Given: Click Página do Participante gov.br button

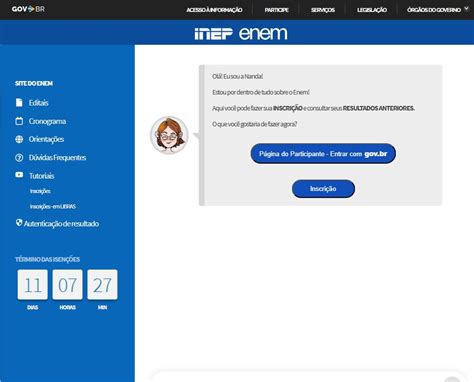Looking at the screenshot, I should click(323, 154).
